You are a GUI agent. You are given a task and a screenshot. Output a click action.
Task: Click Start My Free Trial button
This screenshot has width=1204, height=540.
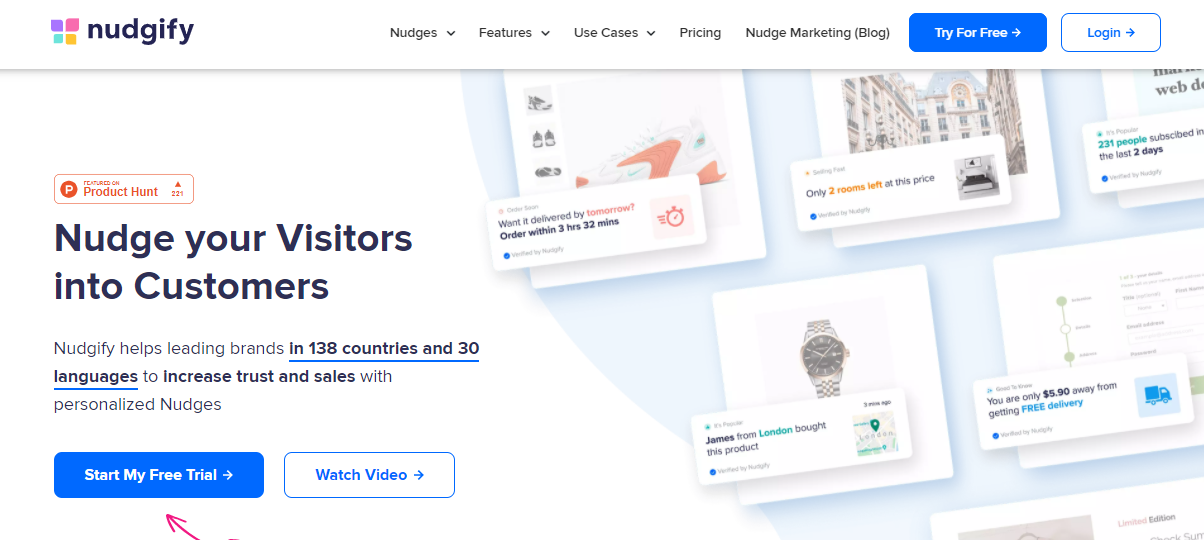click(x=159, y=475)
